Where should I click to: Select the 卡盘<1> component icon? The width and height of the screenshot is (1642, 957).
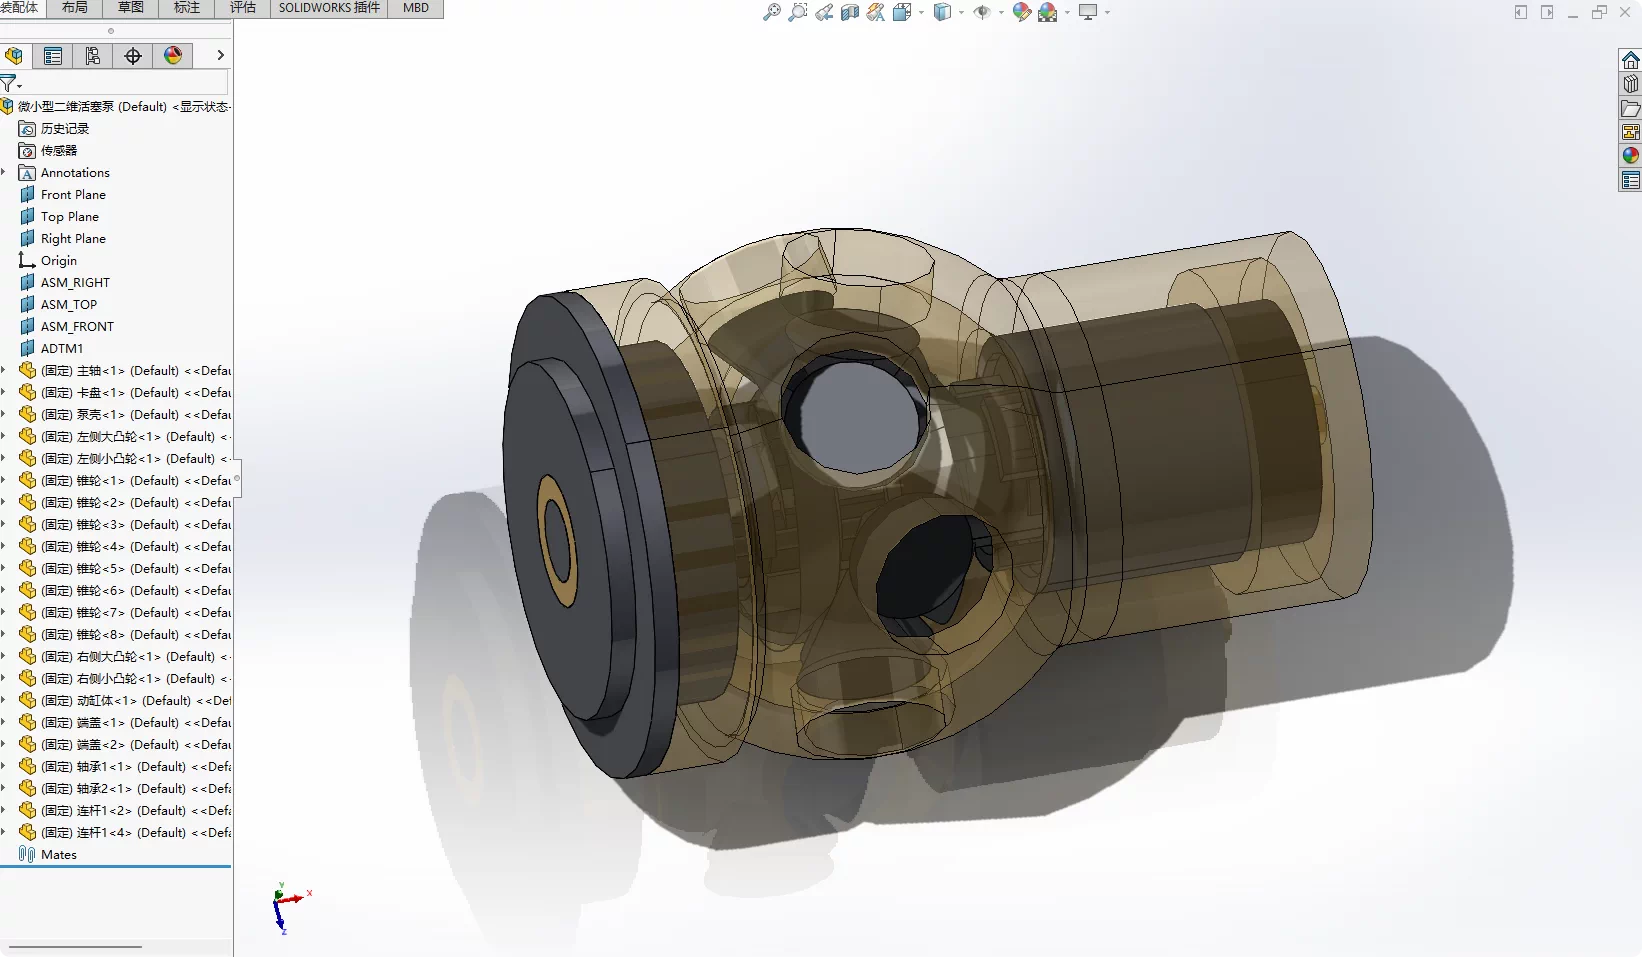tap(27, 393)
